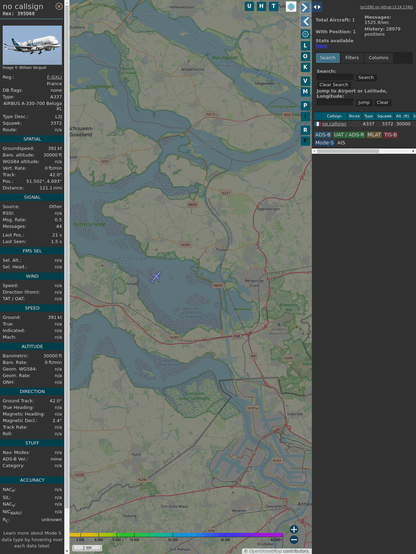Toggle the T map button

tap(273, 6)
